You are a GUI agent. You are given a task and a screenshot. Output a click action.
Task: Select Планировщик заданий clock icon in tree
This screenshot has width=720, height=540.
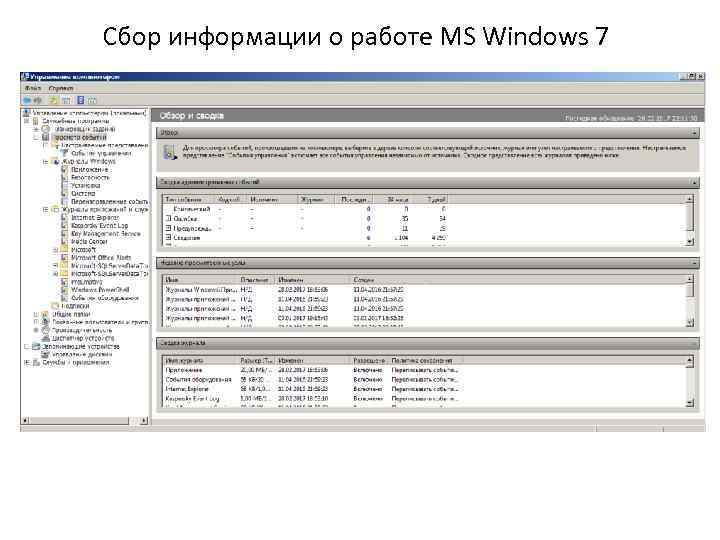point(46,129)
